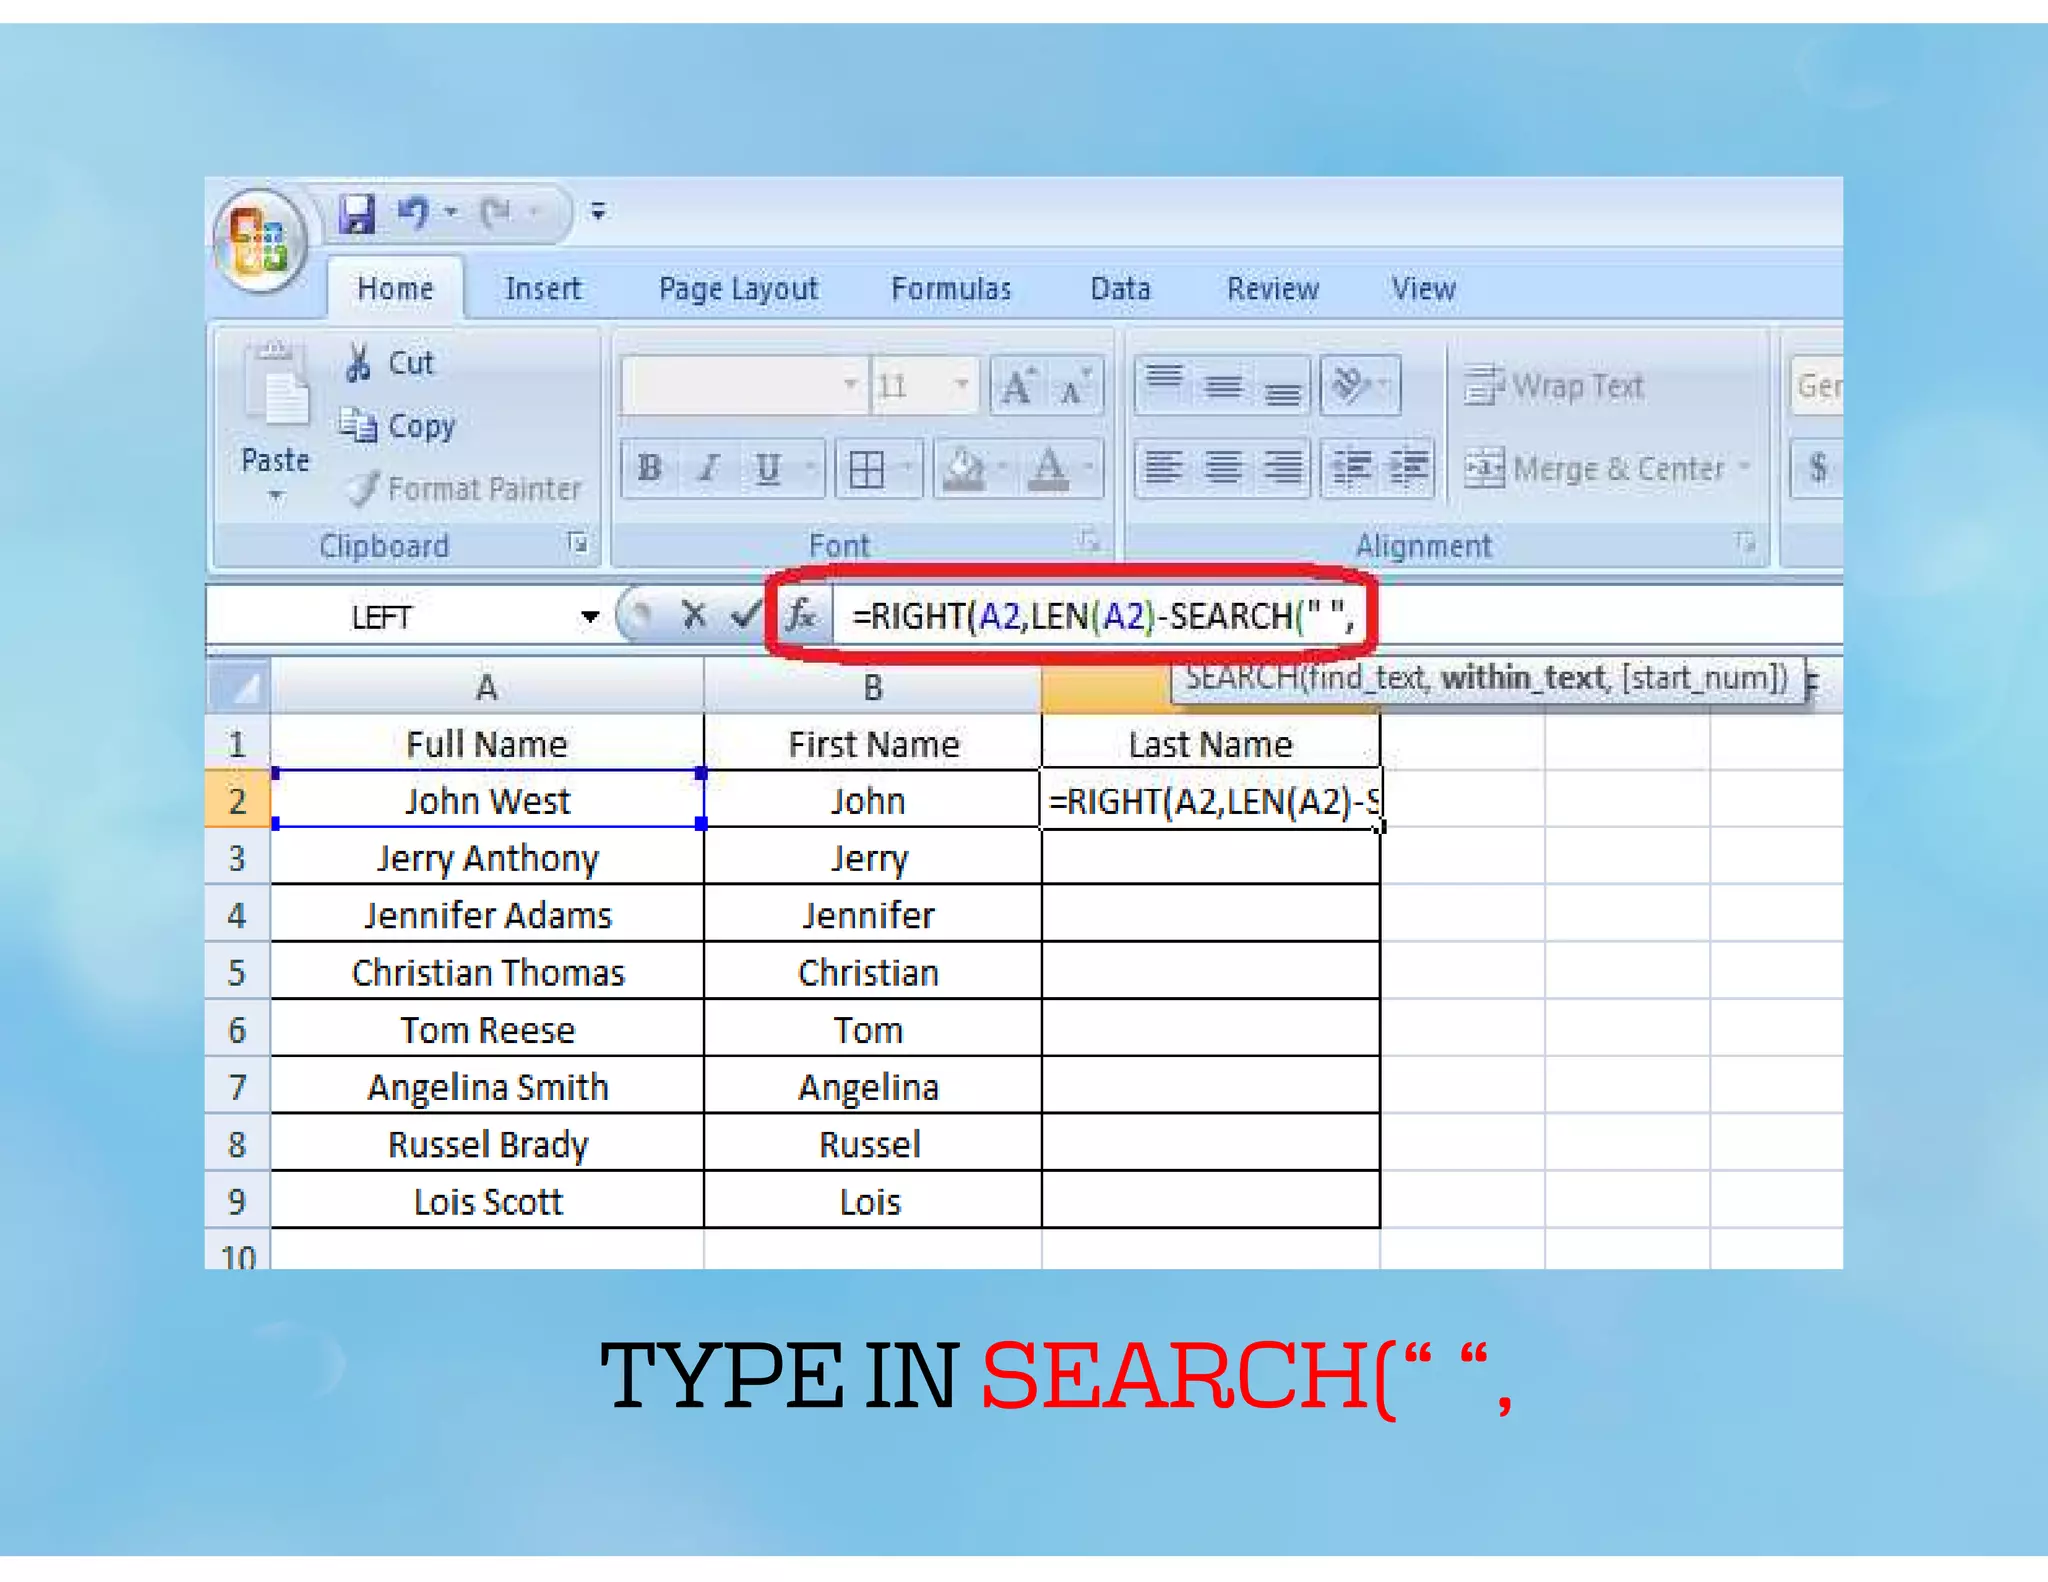Viewport: 2048px width, 1582px height.
Task: Open the Page Layout tab
Action: tap(738, 289)
